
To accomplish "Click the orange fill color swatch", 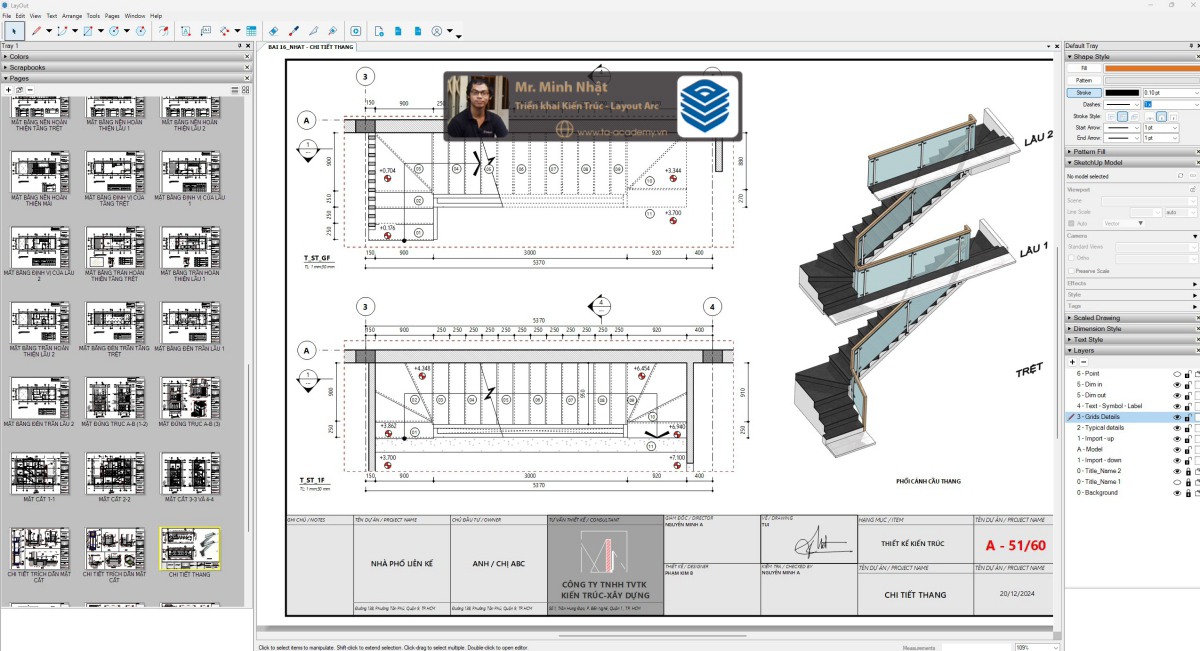I will pos(1151,68).
